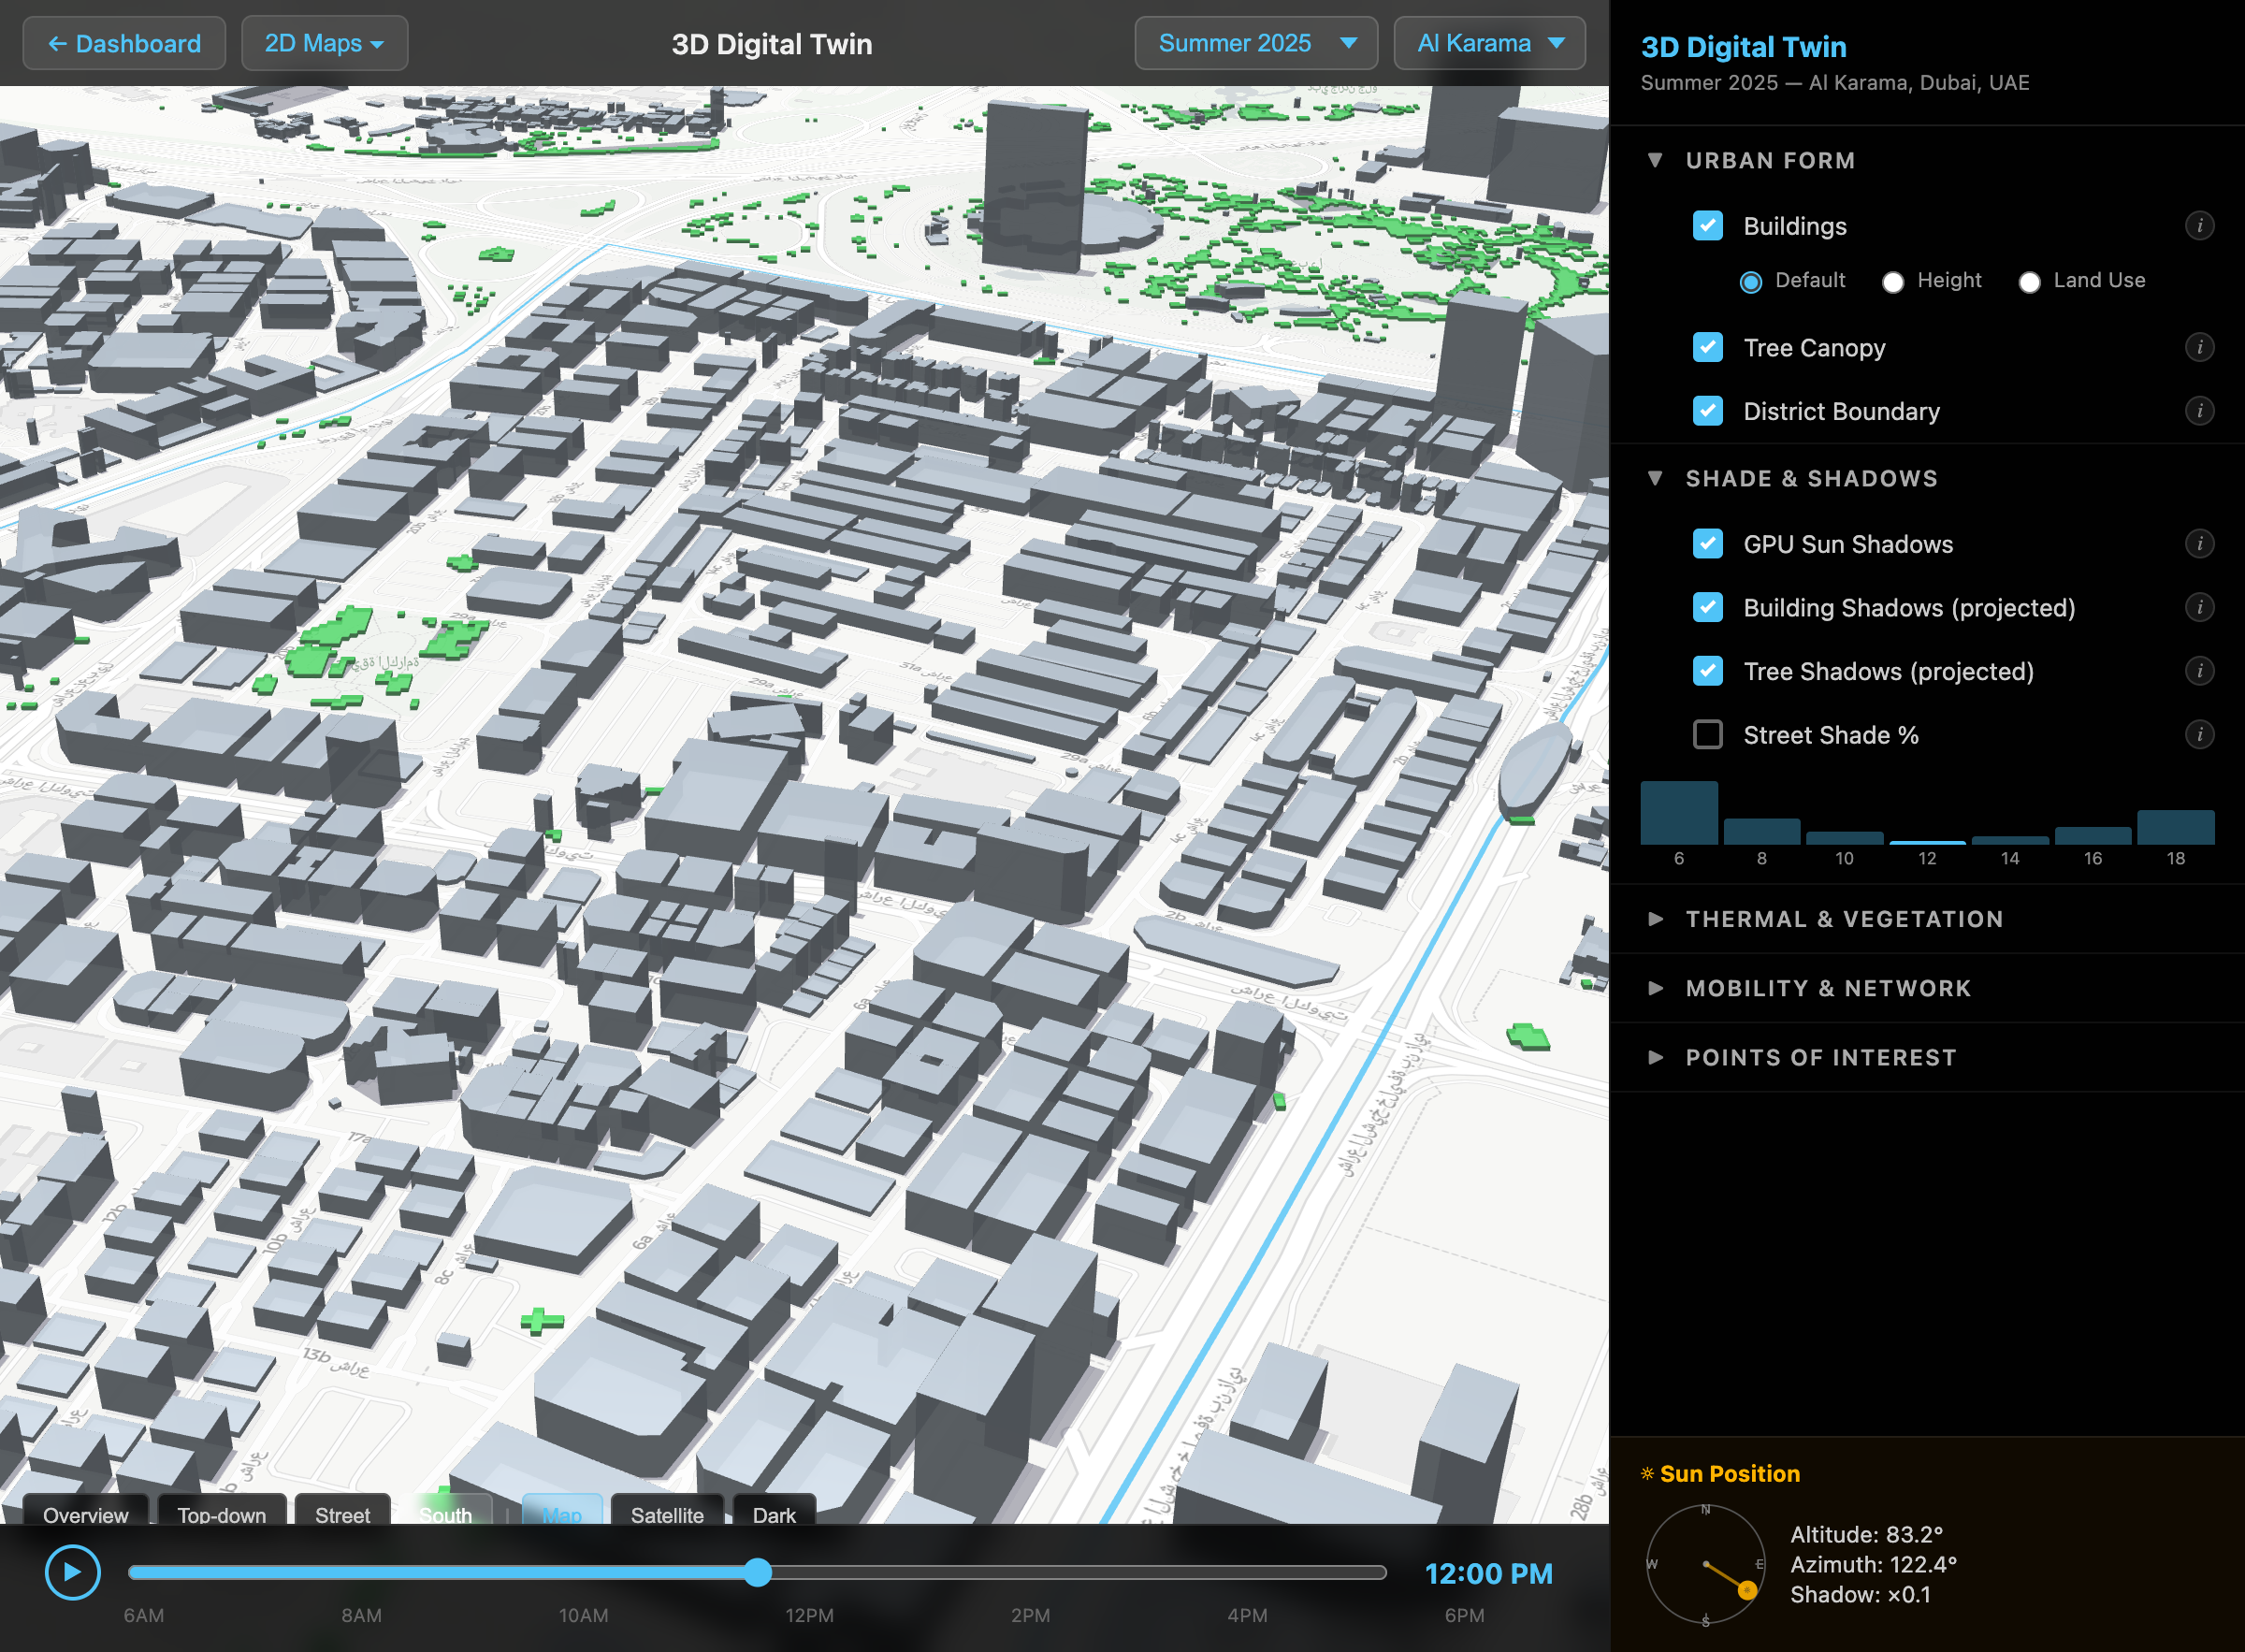Screen dimensions: 2245x1652
Task: Click the hour 16 bar in shade histogram
Action: pyautogui.click(x=2093, y=836)
